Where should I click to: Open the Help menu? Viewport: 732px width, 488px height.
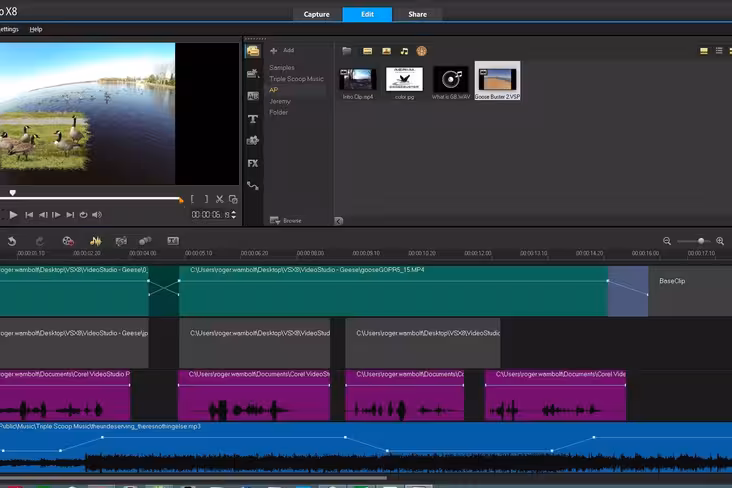(36, 29)
